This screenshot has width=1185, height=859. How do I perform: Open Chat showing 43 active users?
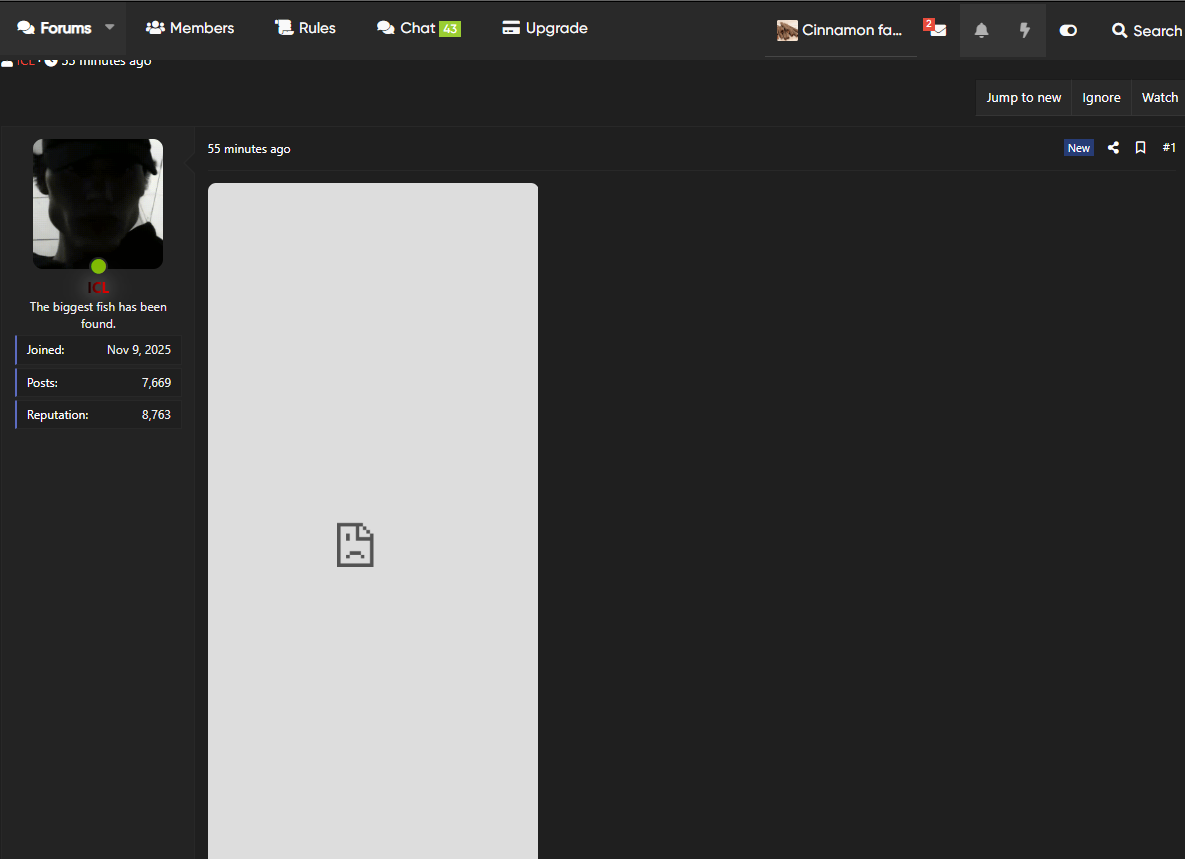point(418,27)
